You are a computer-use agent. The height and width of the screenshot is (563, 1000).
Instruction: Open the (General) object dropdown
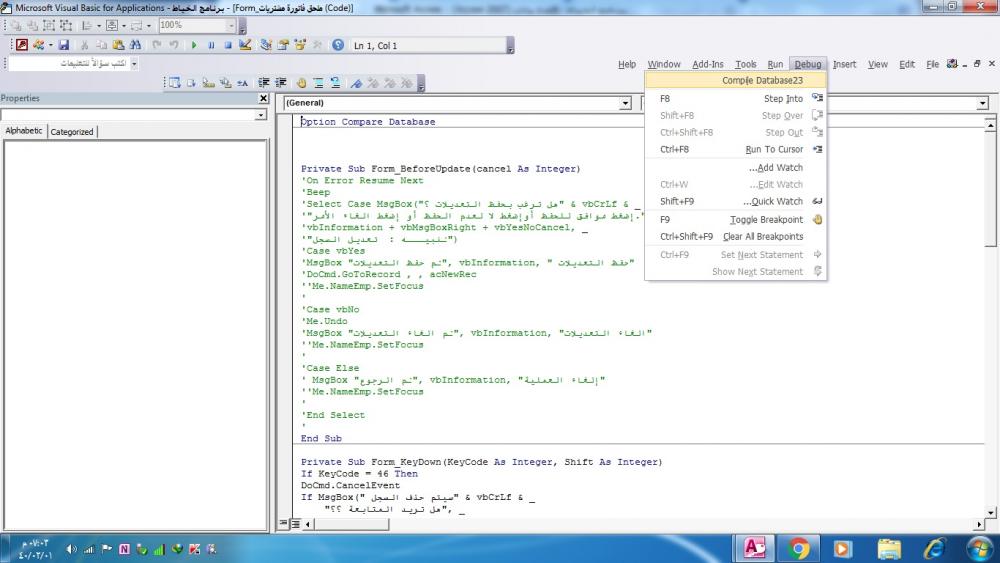625,103
